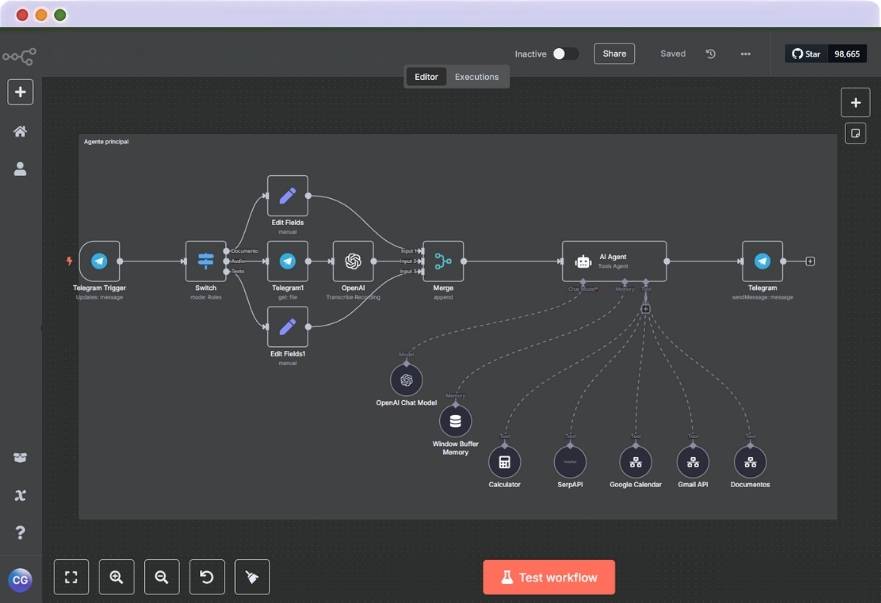Add a sticky note to canvas

[x=855, y=134]
